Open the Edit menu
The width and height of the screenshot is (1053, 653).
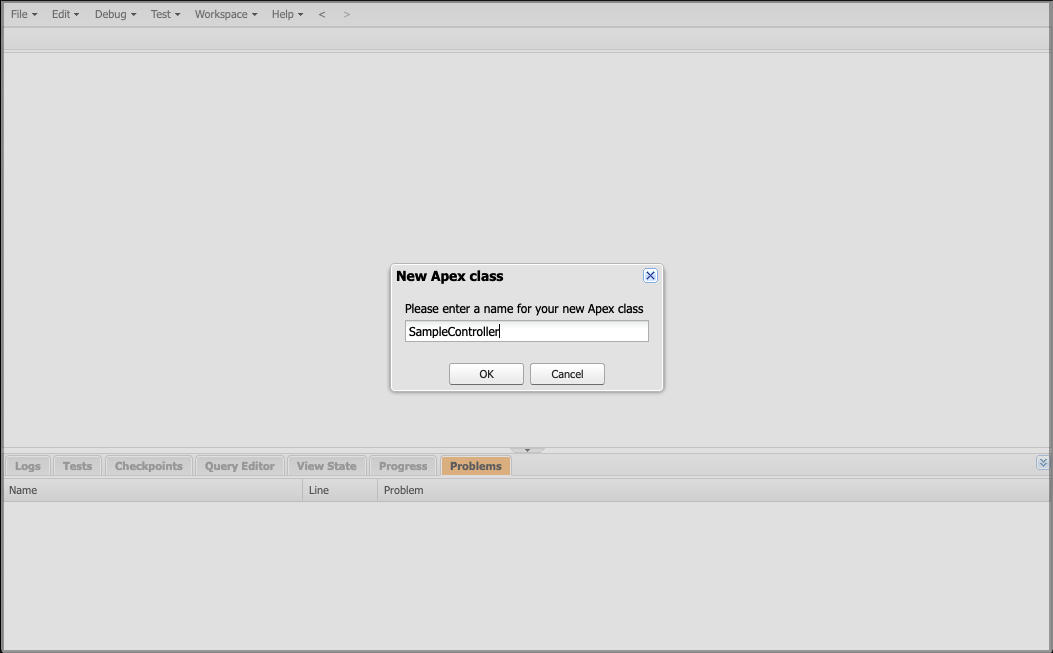65,14
